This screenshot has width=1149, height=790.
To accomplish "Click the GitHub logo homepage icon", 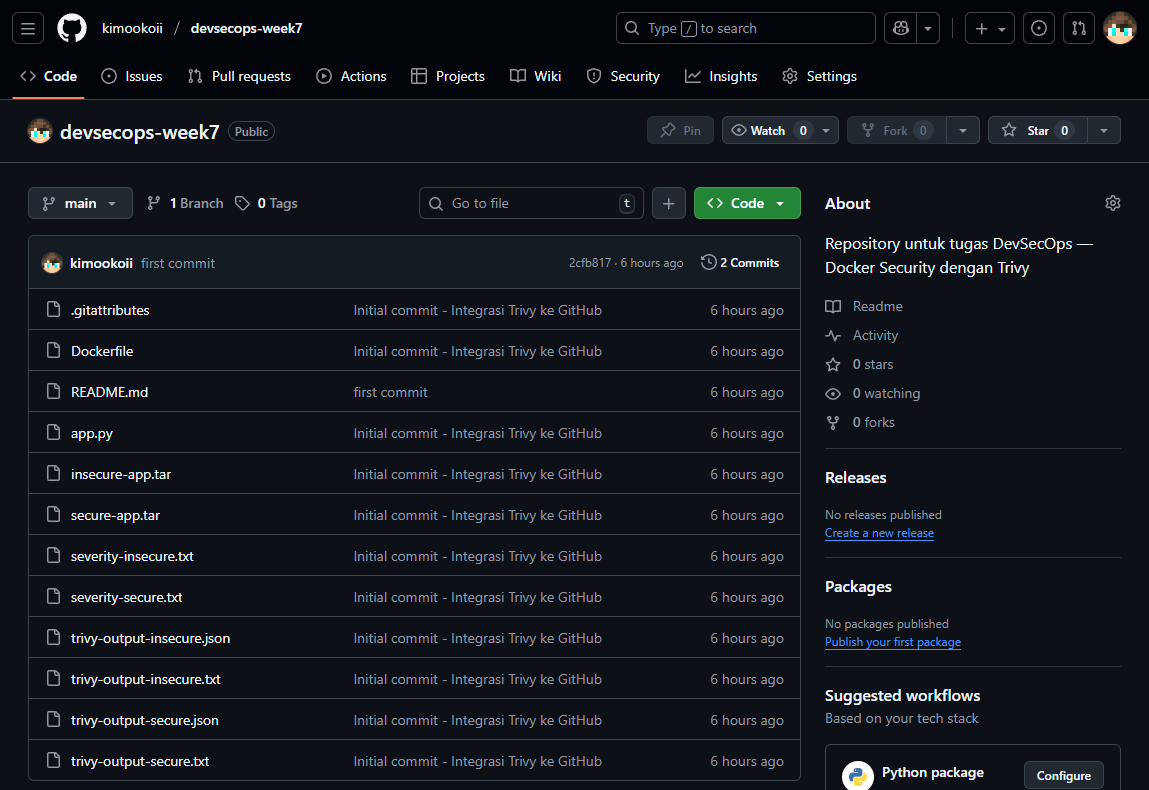I will click(72, 28).
